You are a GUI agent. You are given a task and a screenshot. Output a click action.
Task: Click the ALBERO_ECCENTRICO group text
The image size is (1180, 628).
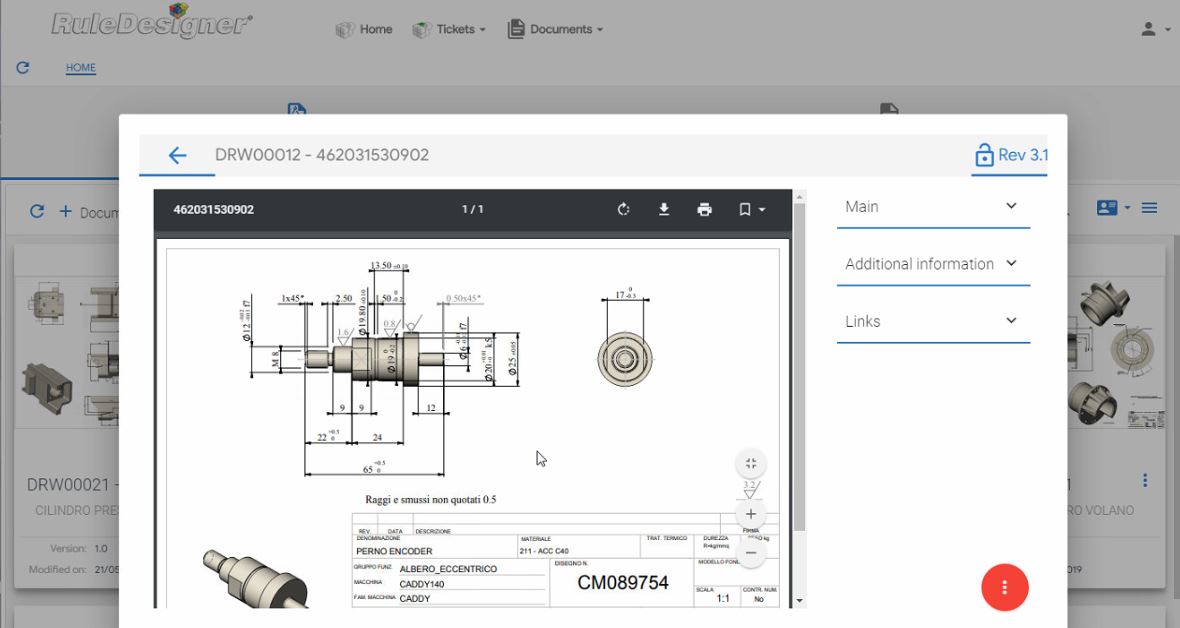coord(448,569)
